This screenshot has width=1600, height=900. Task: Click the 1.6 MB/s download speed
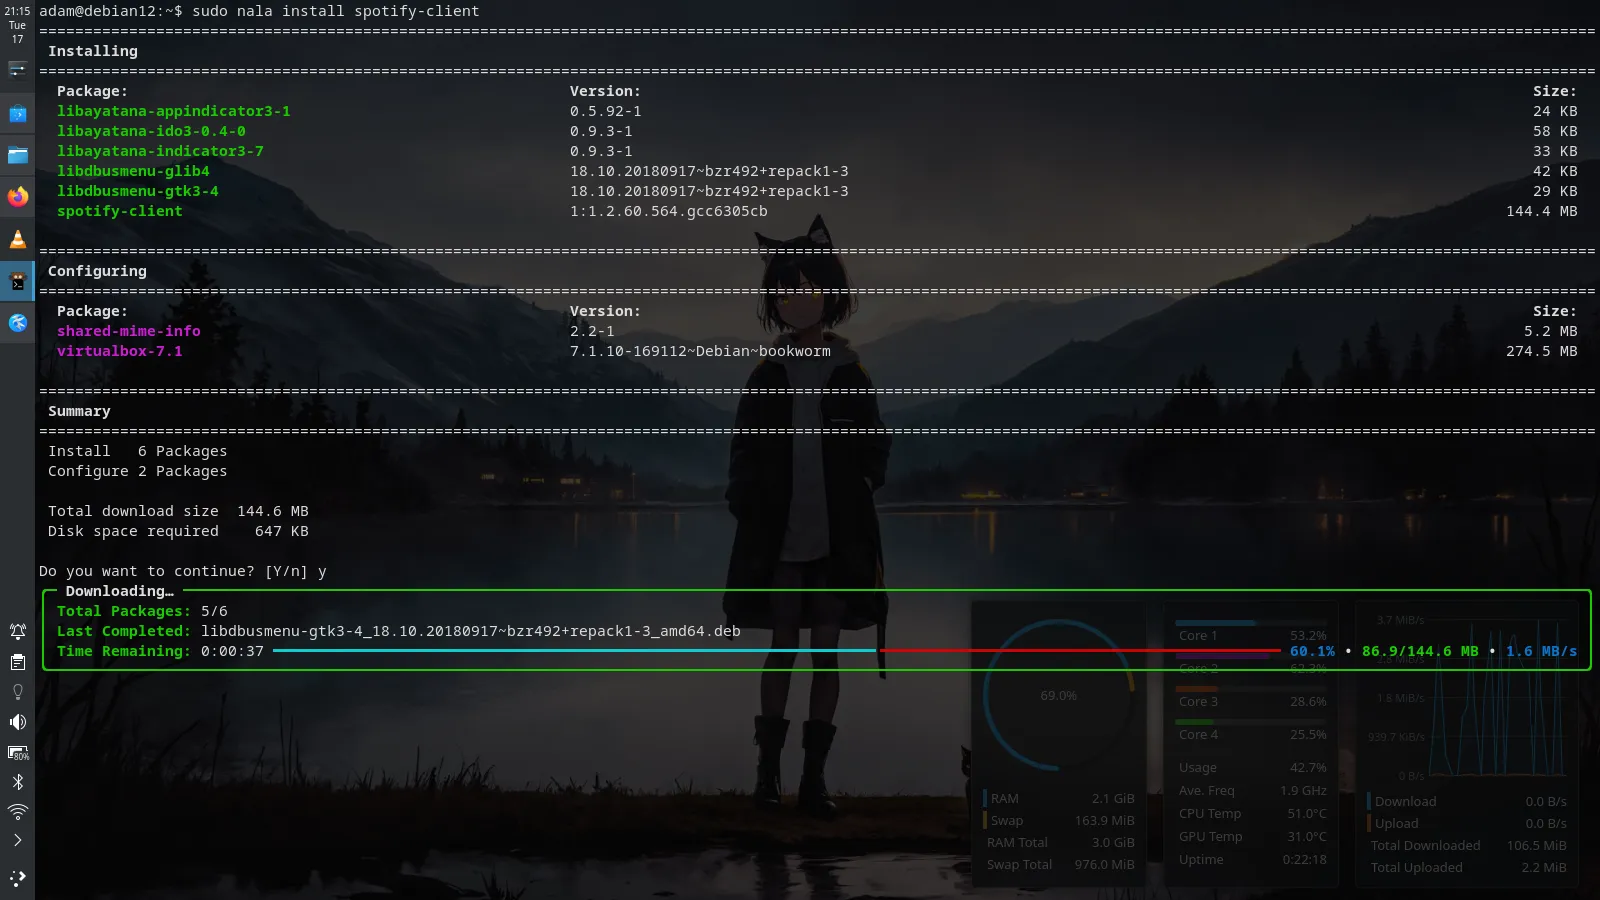point(1541,651)
